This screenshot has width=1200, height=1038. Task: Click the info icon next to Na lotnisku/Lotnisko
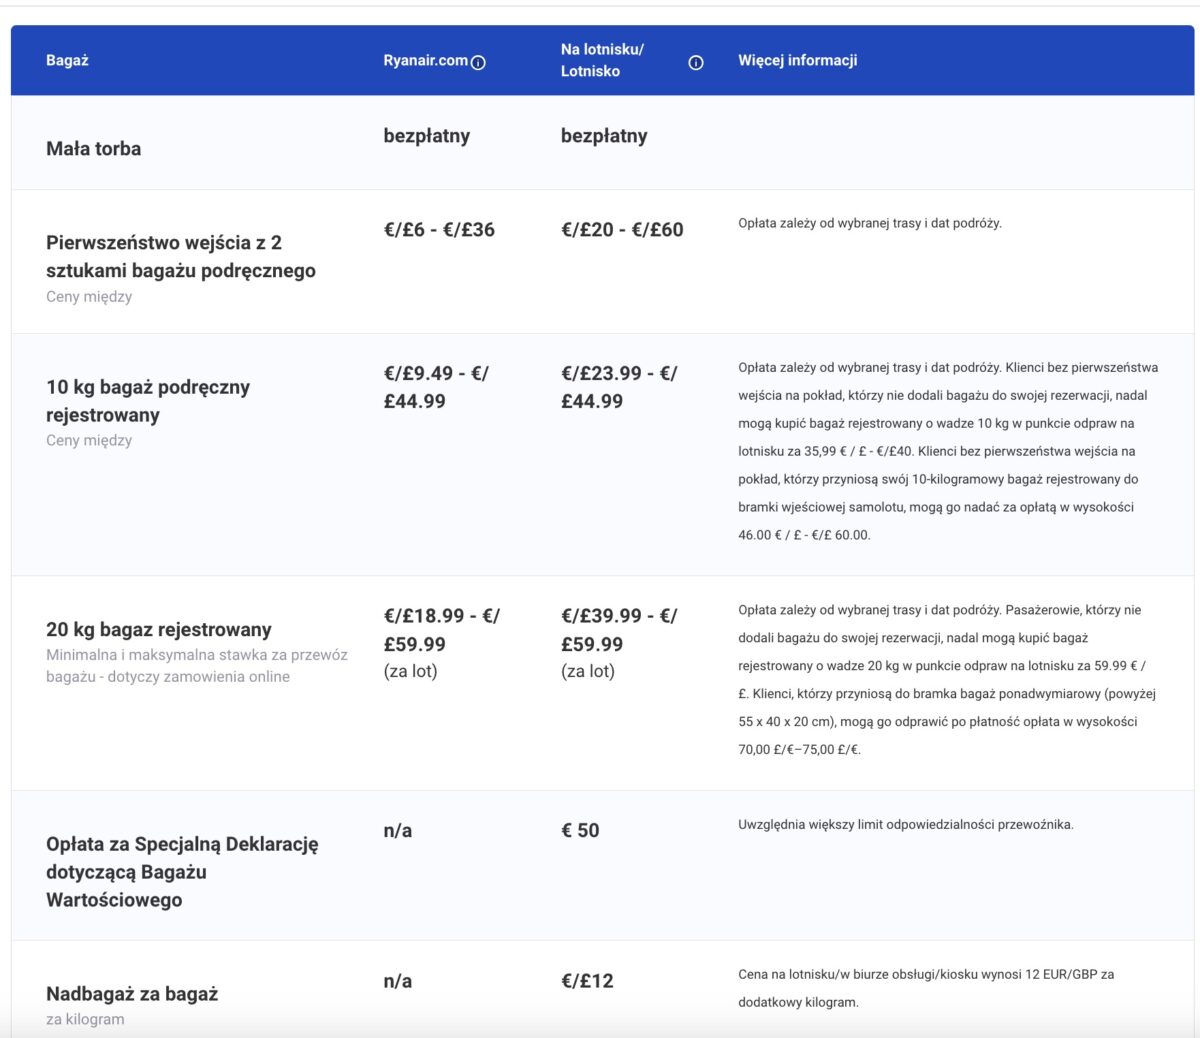pyautogui.click(x=696, y=63)
